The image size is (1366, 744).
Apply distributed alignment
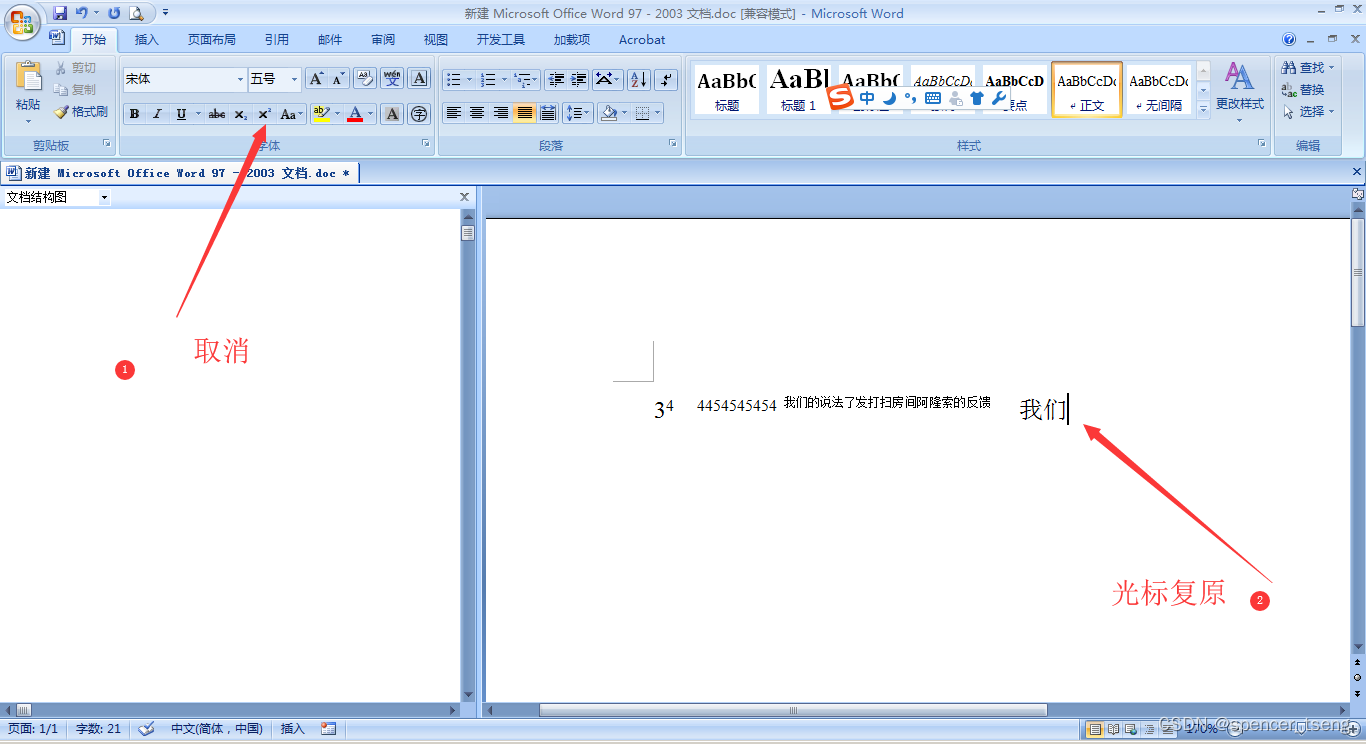[x=548, y=113]
